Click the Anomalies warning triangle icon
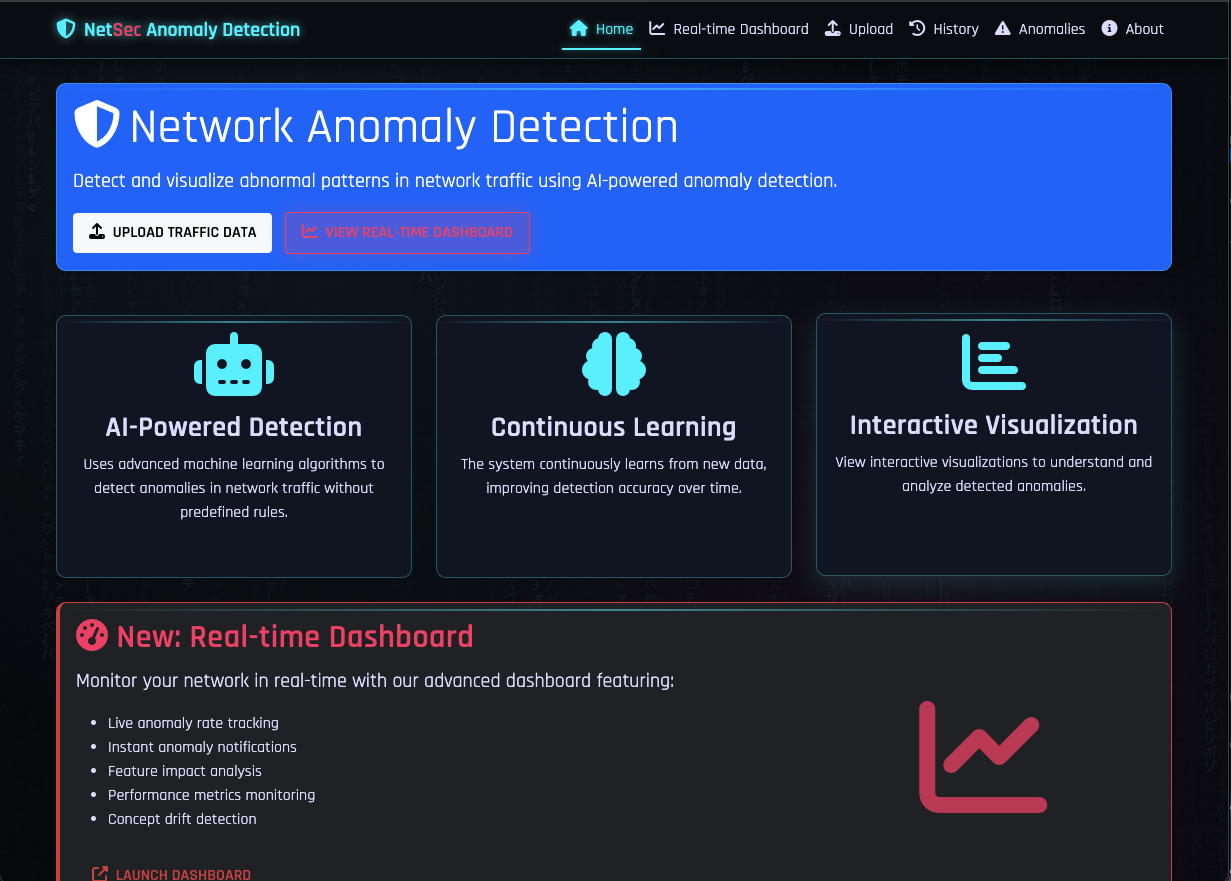Image resolution: width=1231 pixels, height=881 pixels. [1001, 28]
